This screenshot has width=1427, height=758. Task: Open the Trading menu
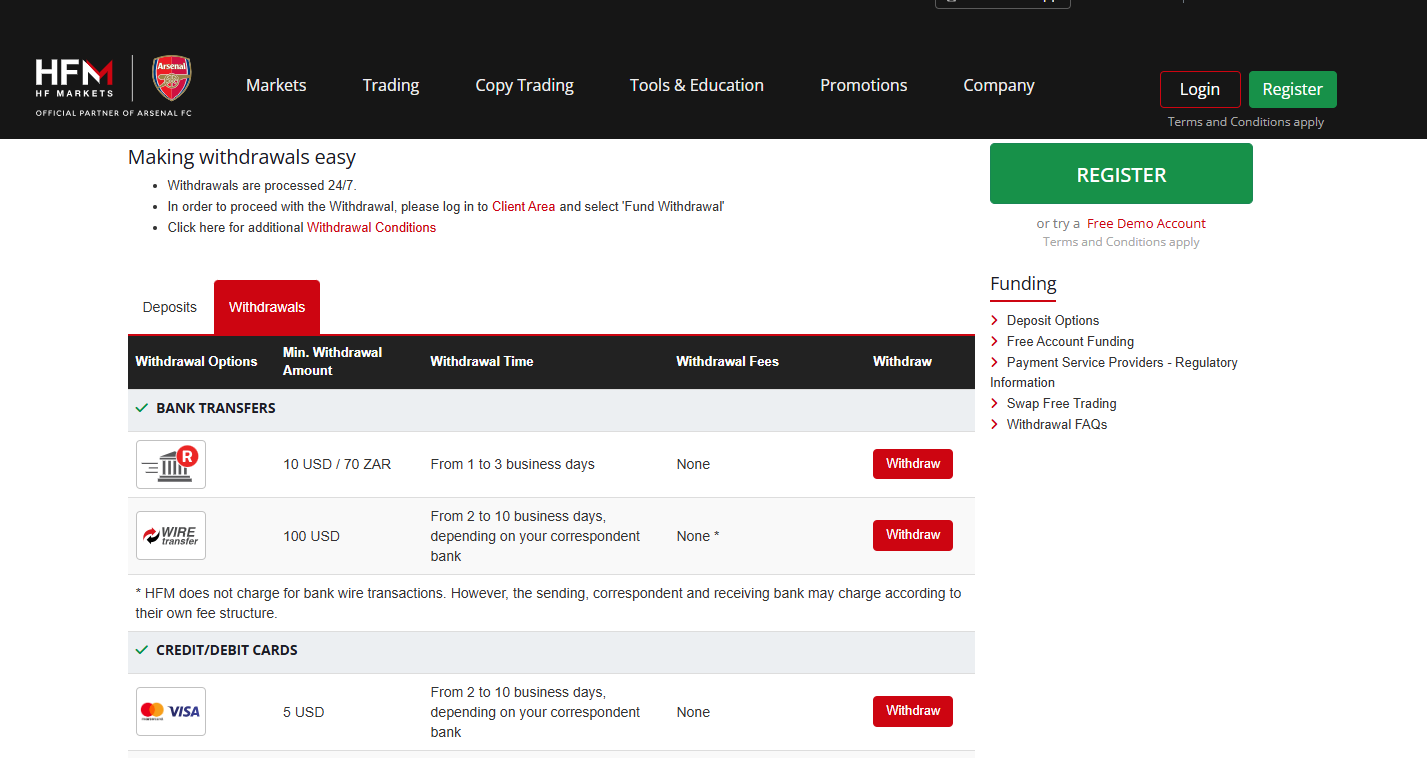pos(391,86)
